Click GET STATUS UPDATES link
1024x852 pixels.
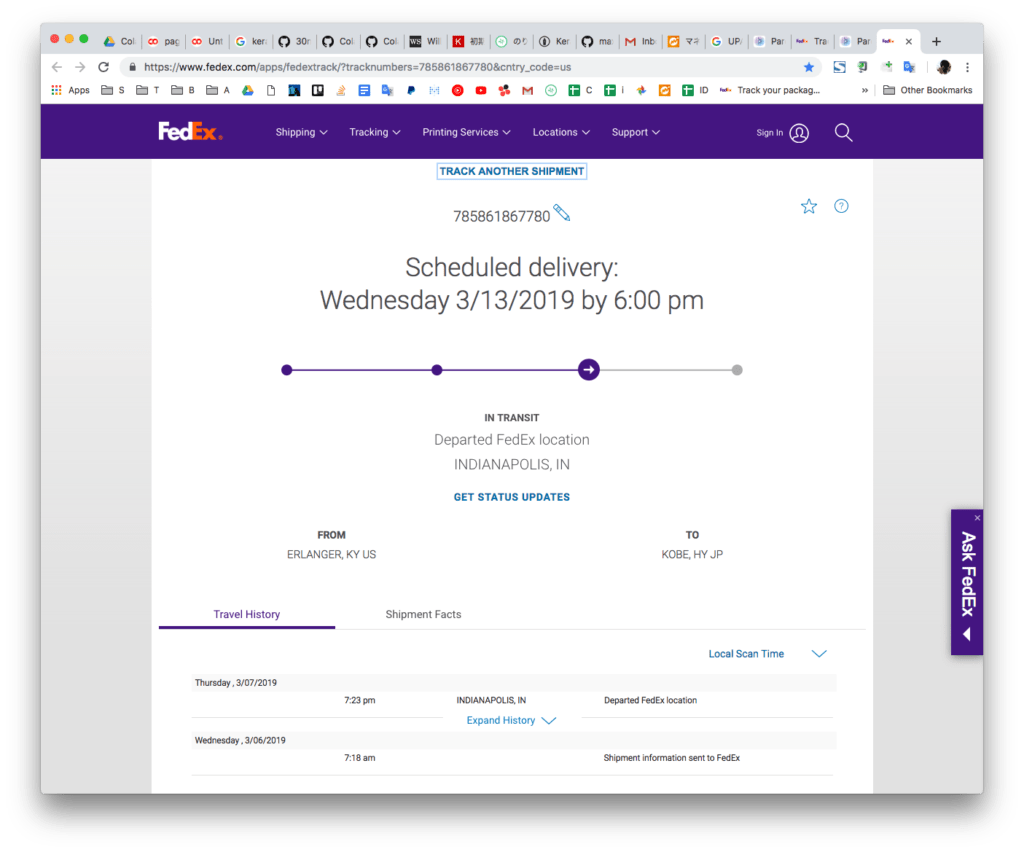(x=511, y=497)
